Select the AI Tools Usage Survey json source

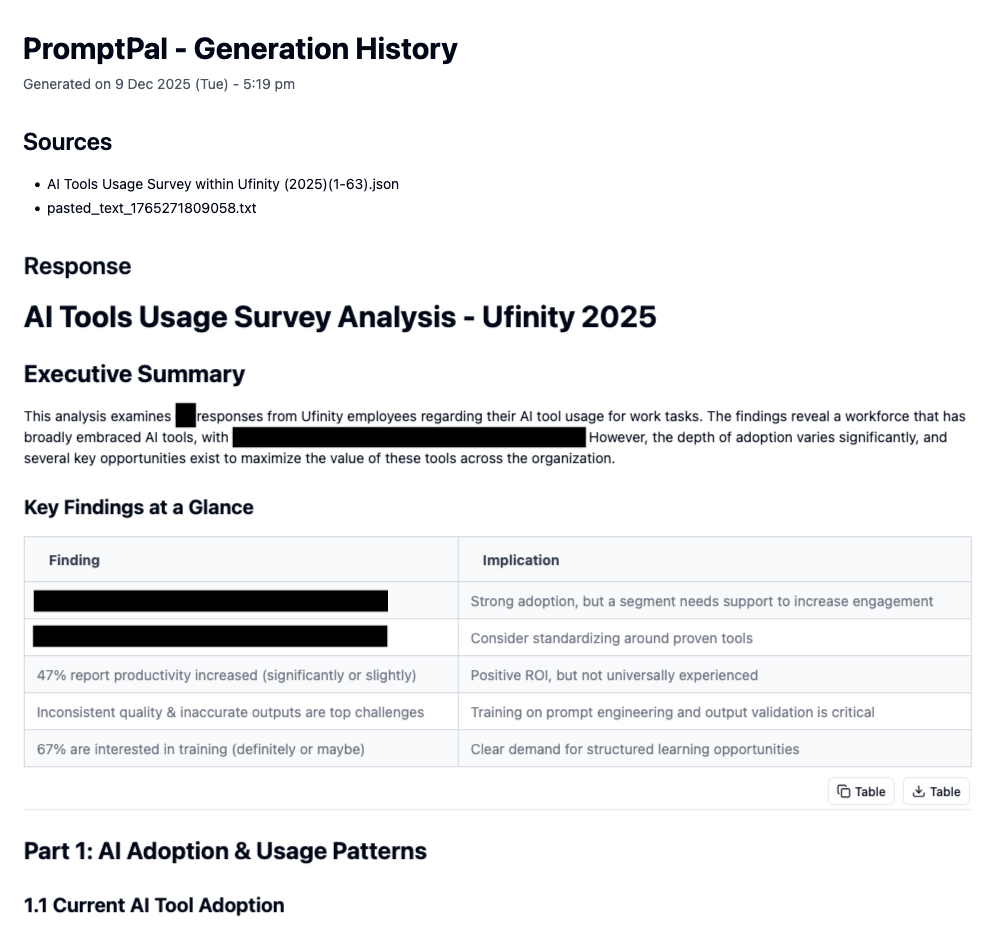click(222, 184)
